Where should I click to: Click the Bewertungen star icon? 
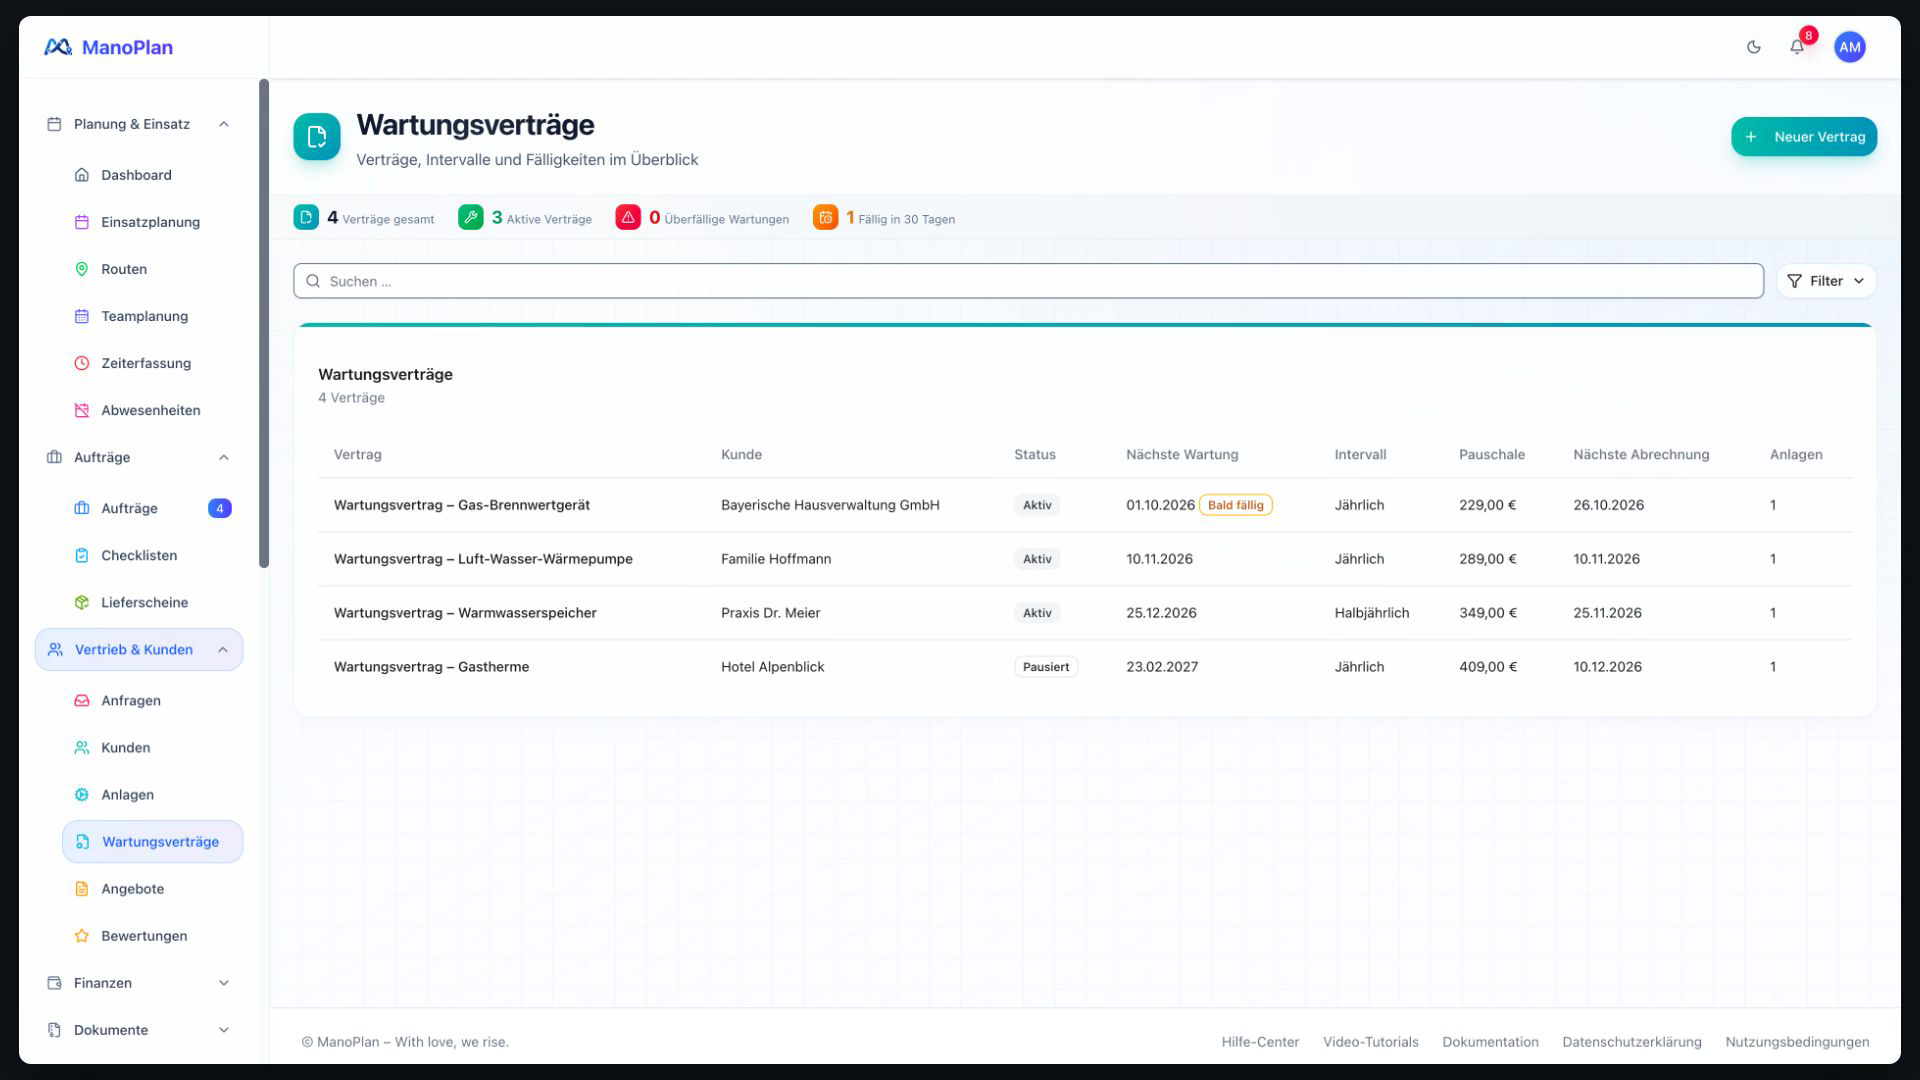click(x=82, y=935)
